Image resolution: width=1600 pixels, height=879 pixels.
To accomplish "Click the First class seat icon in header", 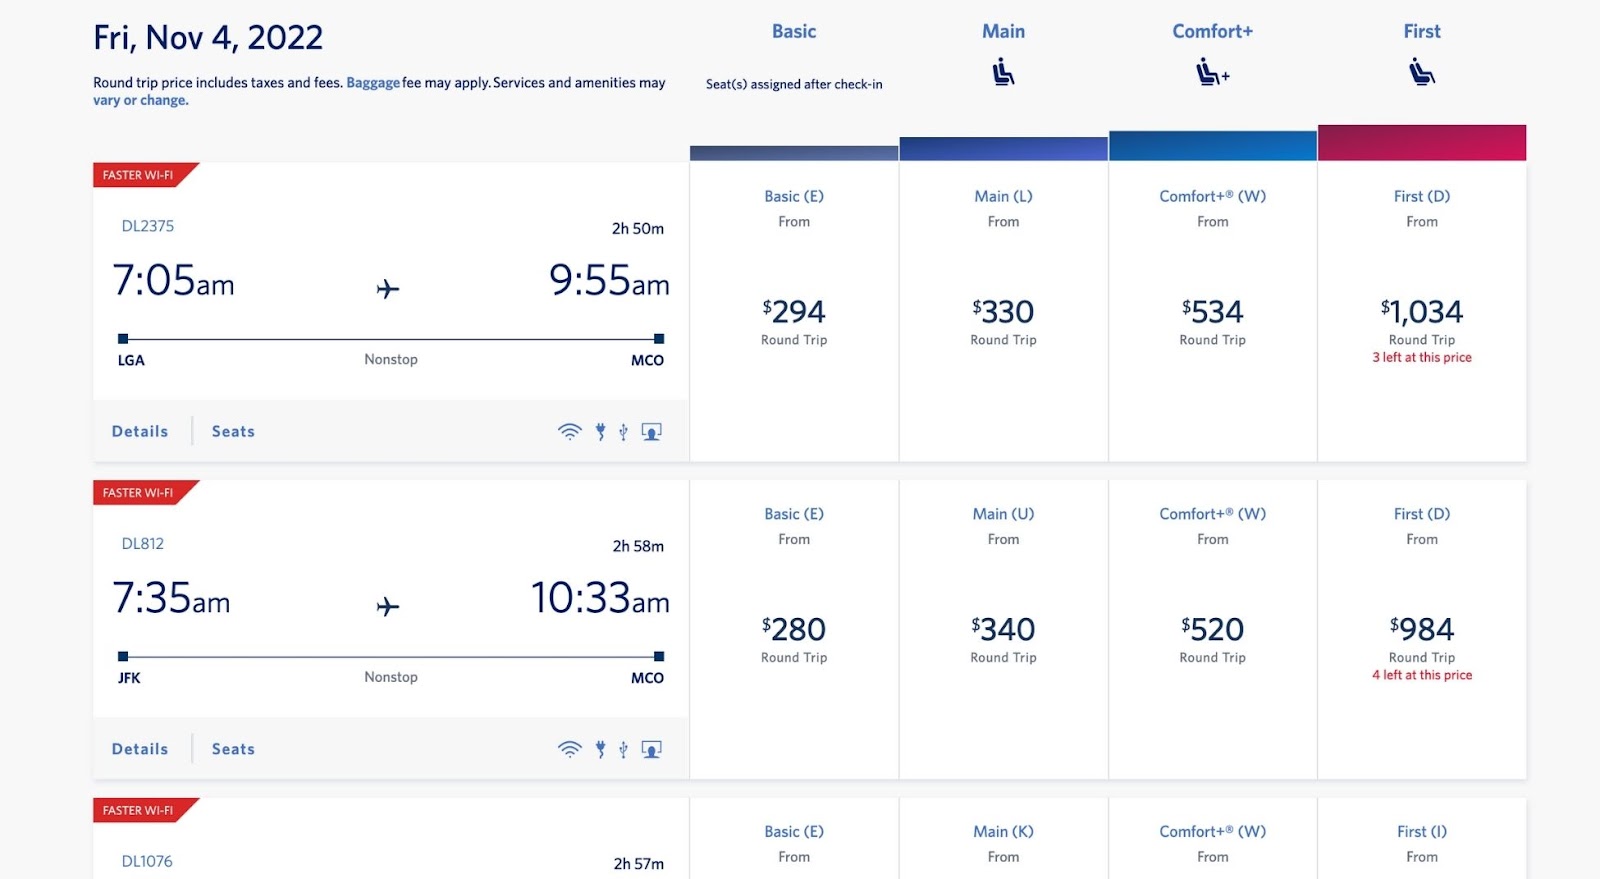I will (x=1422, y=72).
